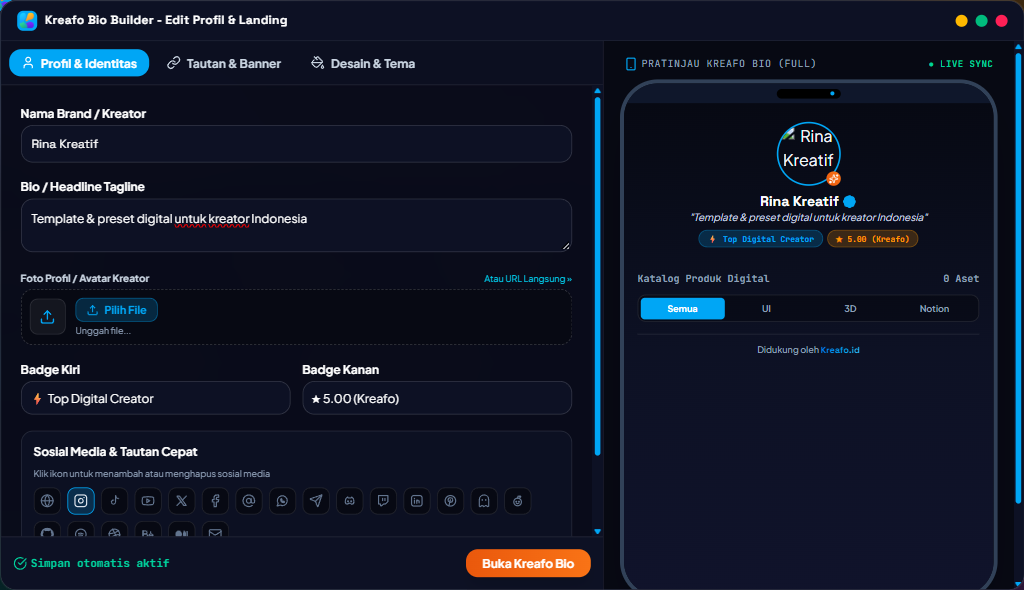Screen dimensions: 1024x590
Task: Click the form panel's vertical scrollbar
Action: (x=598, y=276)
